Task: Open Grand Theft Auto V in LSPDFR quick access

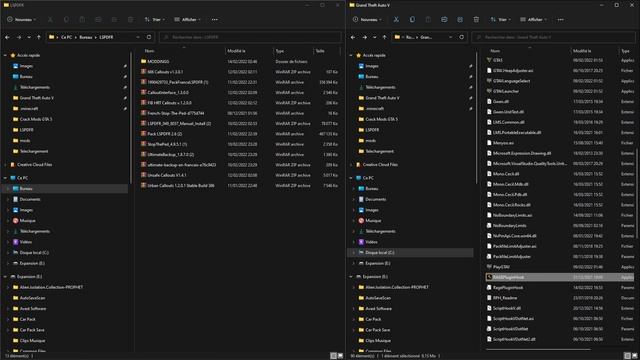Action: (x=37, y=98)
